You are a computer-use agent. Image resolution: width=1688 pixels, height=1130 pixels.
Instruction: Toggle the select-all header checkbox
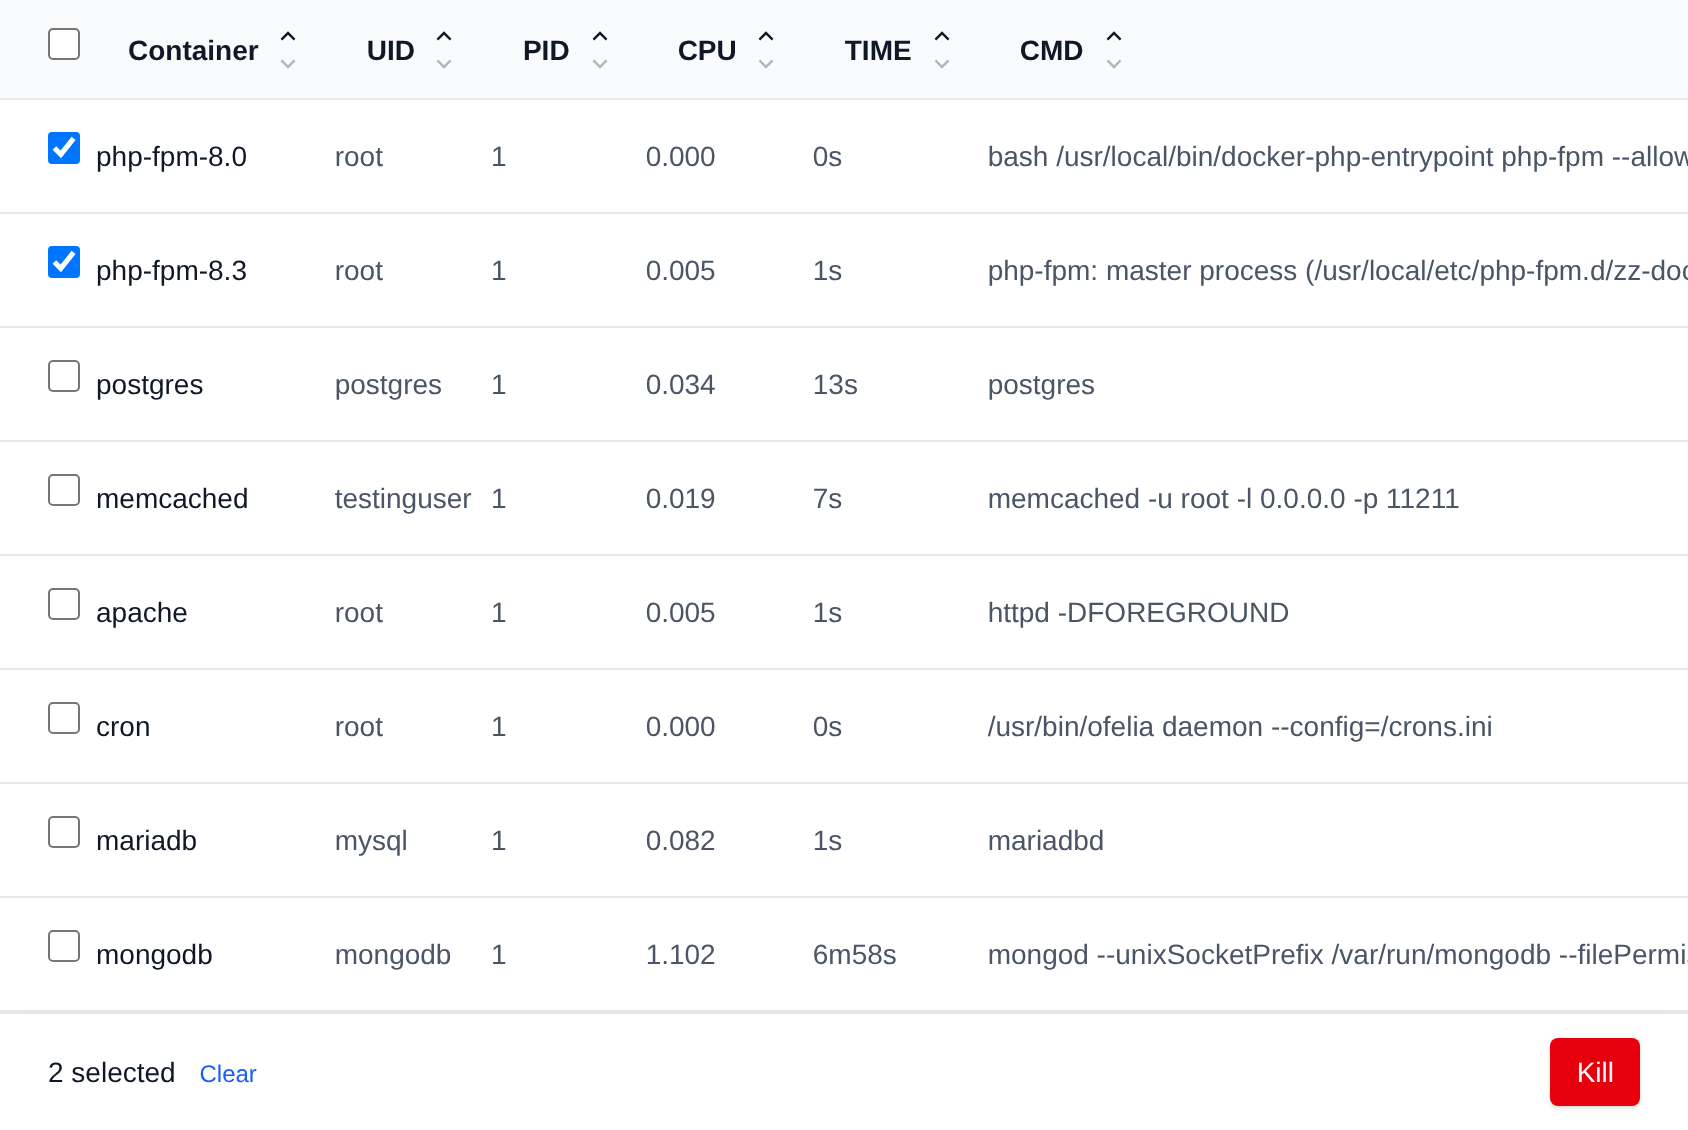(64, 44)
